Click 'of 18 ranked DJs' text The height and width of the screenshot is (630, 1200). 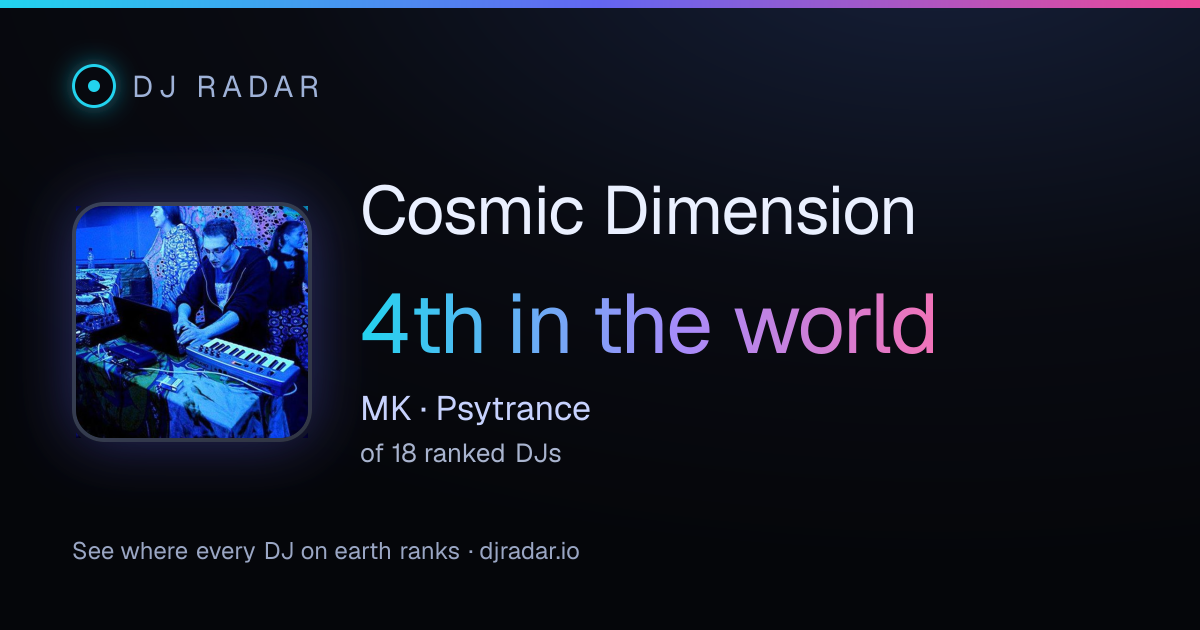[460, 453]
